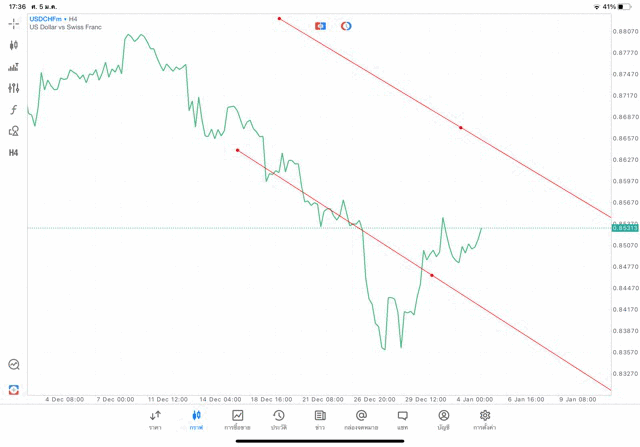Screen dimensions: 640x447
Task: Open the trading chart icon in left sidebar
Action: (14, 365)
